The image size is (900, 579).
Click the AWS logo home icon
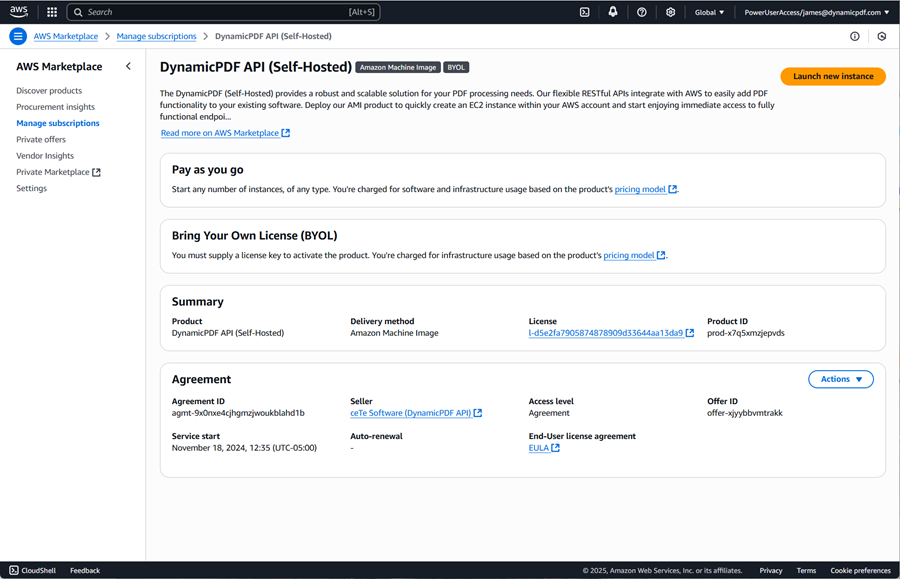(x=18, y=11)
